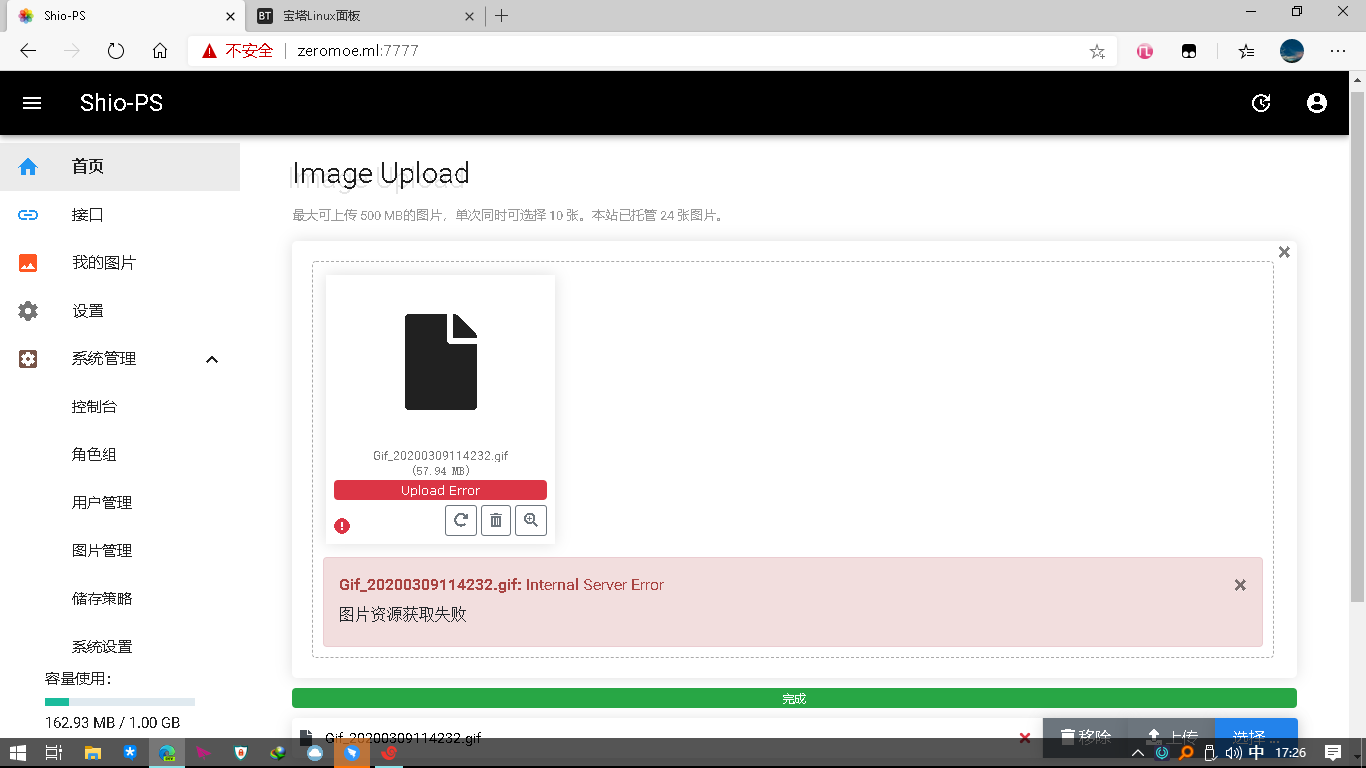Retry upload of Gif_20200309114232.gif
This screenshot has width=1366, height=768.
(x=461, y=520)
